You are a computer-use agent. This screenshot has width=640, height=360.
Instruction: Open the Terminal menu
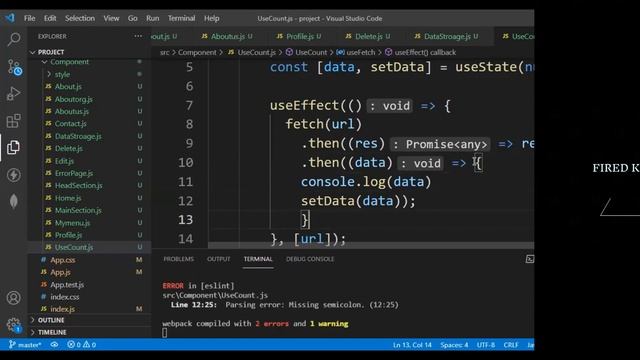[x=181, y=18]
